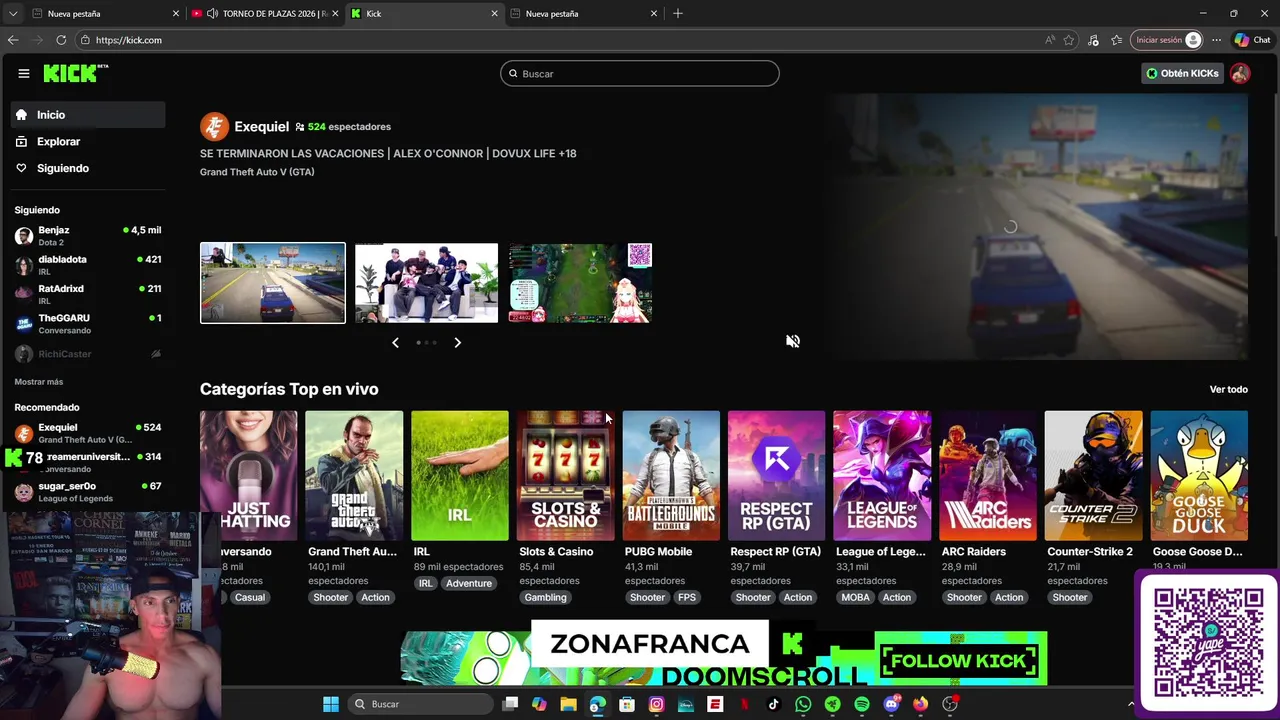Open Exequiel's channel avatar in featured stream
This screenshot has width=1280, height=720.
point(214,127)
